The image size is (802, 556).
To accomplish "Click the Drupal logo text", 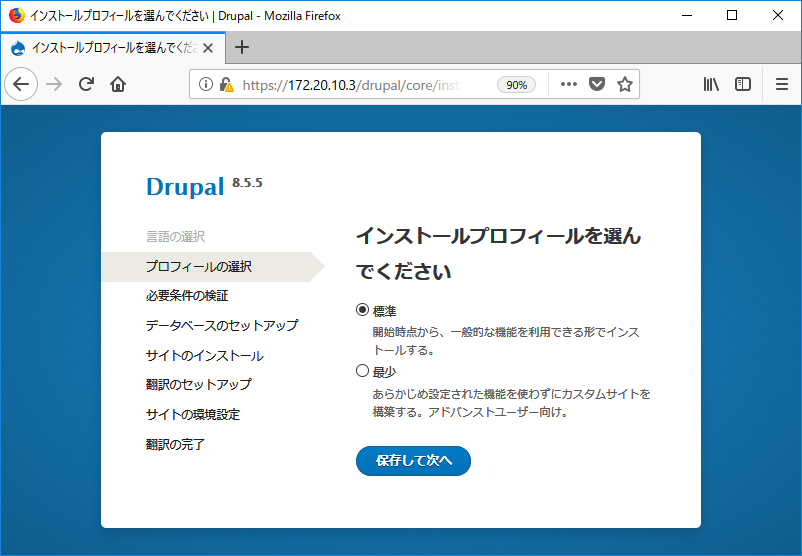I will tap(185, 187).
